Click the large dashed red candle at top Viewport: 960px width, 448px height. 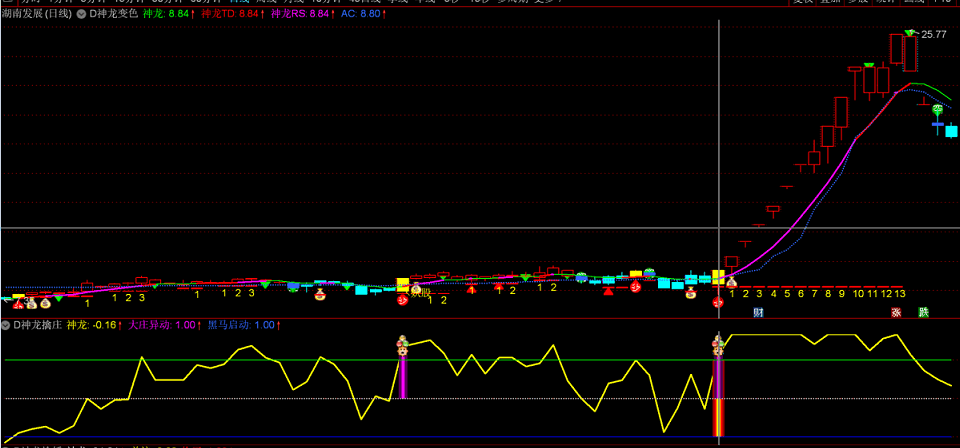(910, 53)
